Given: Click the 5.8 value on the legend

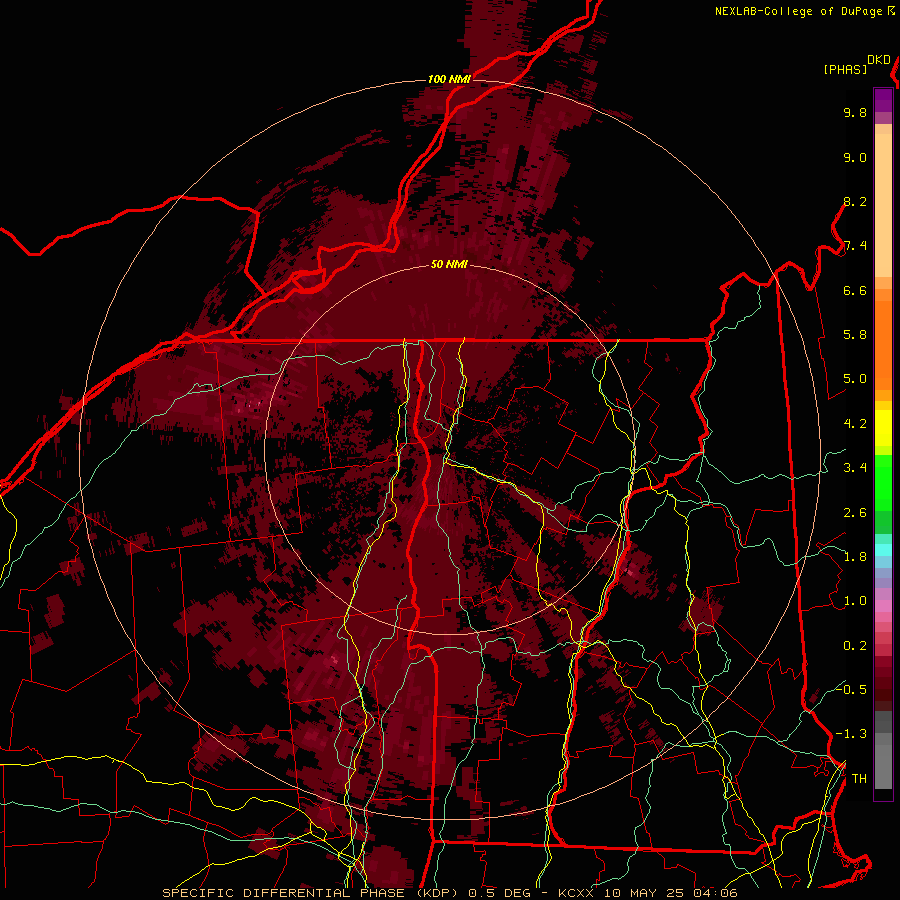Looking at the screenshot, I should coord(855,335).
